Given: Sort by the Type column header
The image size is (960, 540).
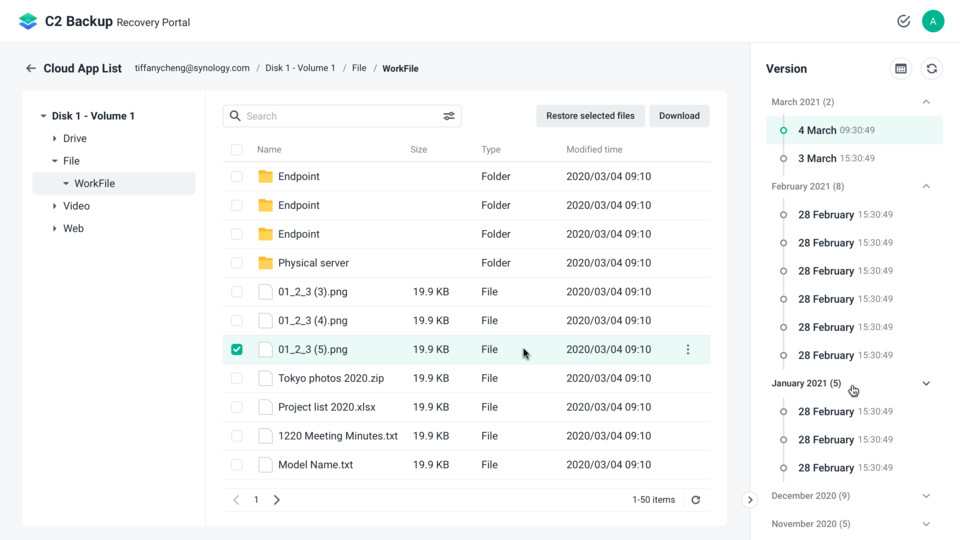Looking at the screenshot, I should click(x=491, y=149).
